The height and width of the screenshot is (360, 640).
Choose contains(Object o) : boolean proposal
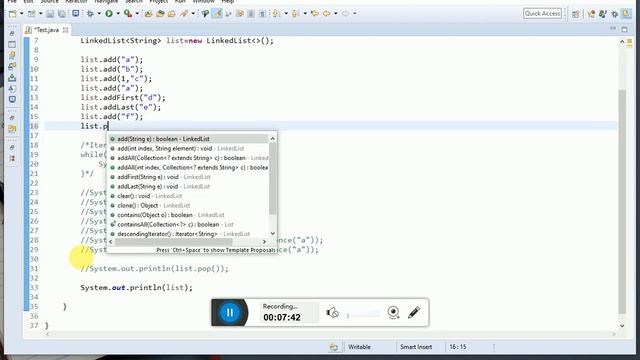click(188, 215)
